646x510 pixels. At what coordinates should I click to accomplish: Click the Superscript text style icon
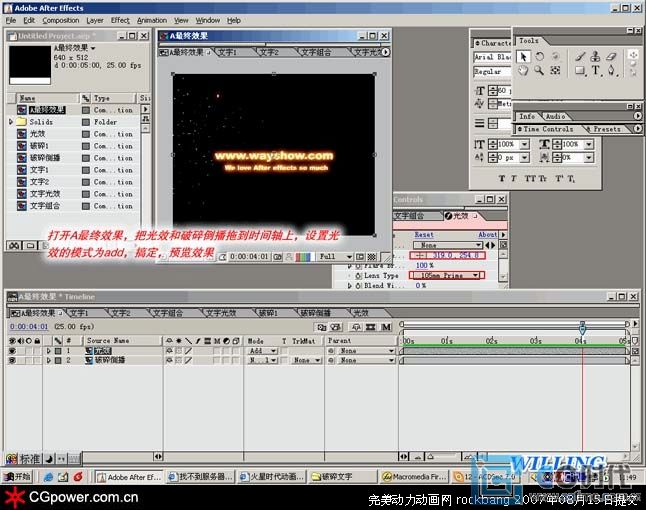tap(559, 178)
